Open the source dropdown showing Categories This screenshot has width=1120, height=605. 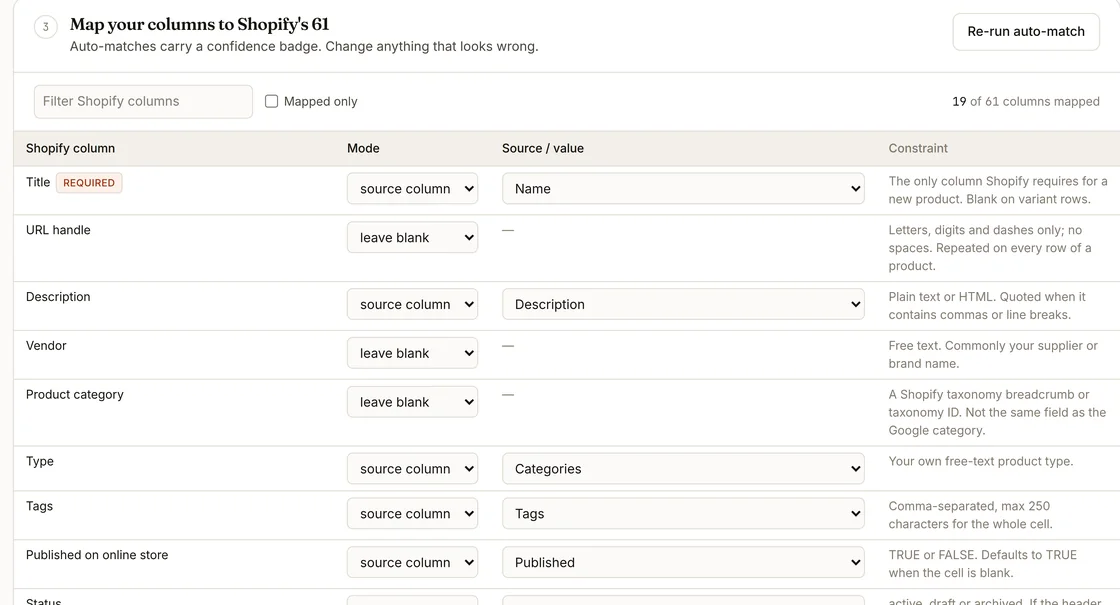(x=683, y=469)
